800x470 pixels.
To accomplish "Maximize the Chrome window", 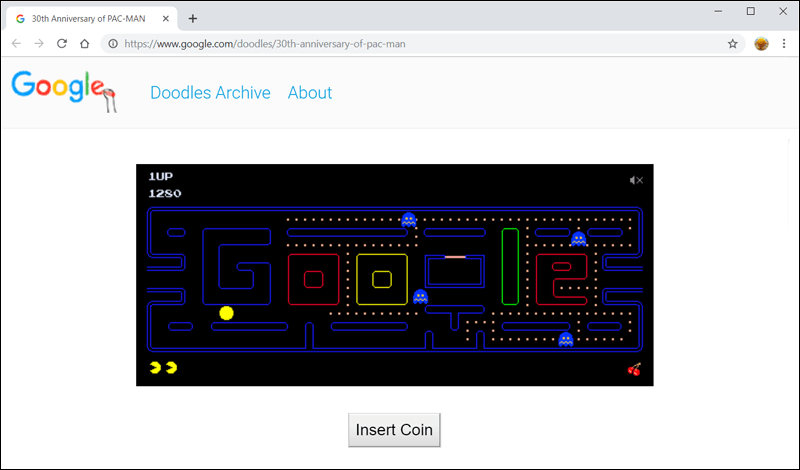I will (751, 11).
